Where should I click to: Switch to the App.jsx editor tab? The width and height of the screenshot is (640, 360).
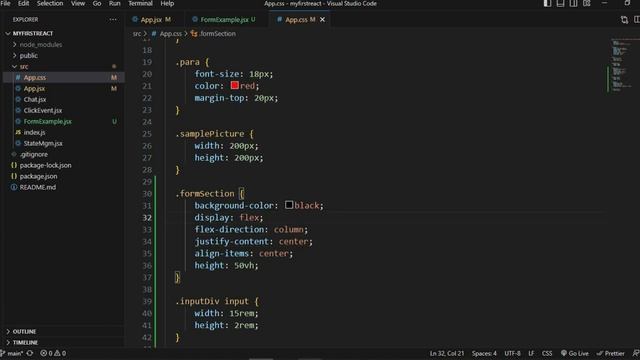coord(151,20)
